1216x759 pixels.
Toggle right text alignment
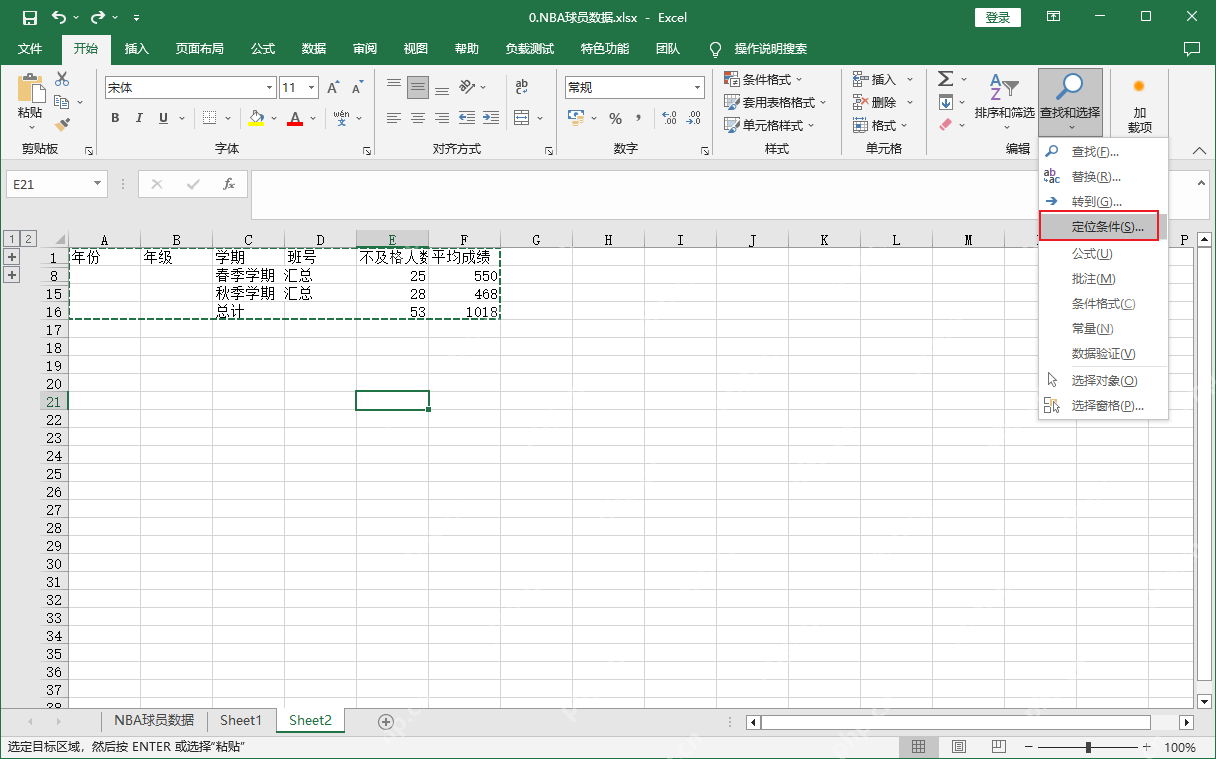442,118
